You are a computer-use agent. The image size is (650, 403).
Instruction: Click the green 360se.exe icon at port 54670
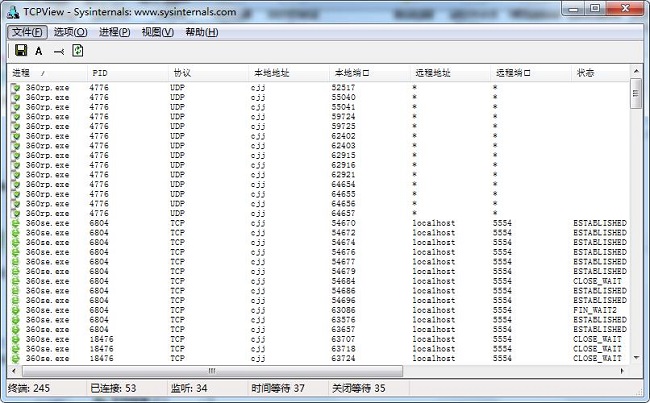(x=16, y=223)
